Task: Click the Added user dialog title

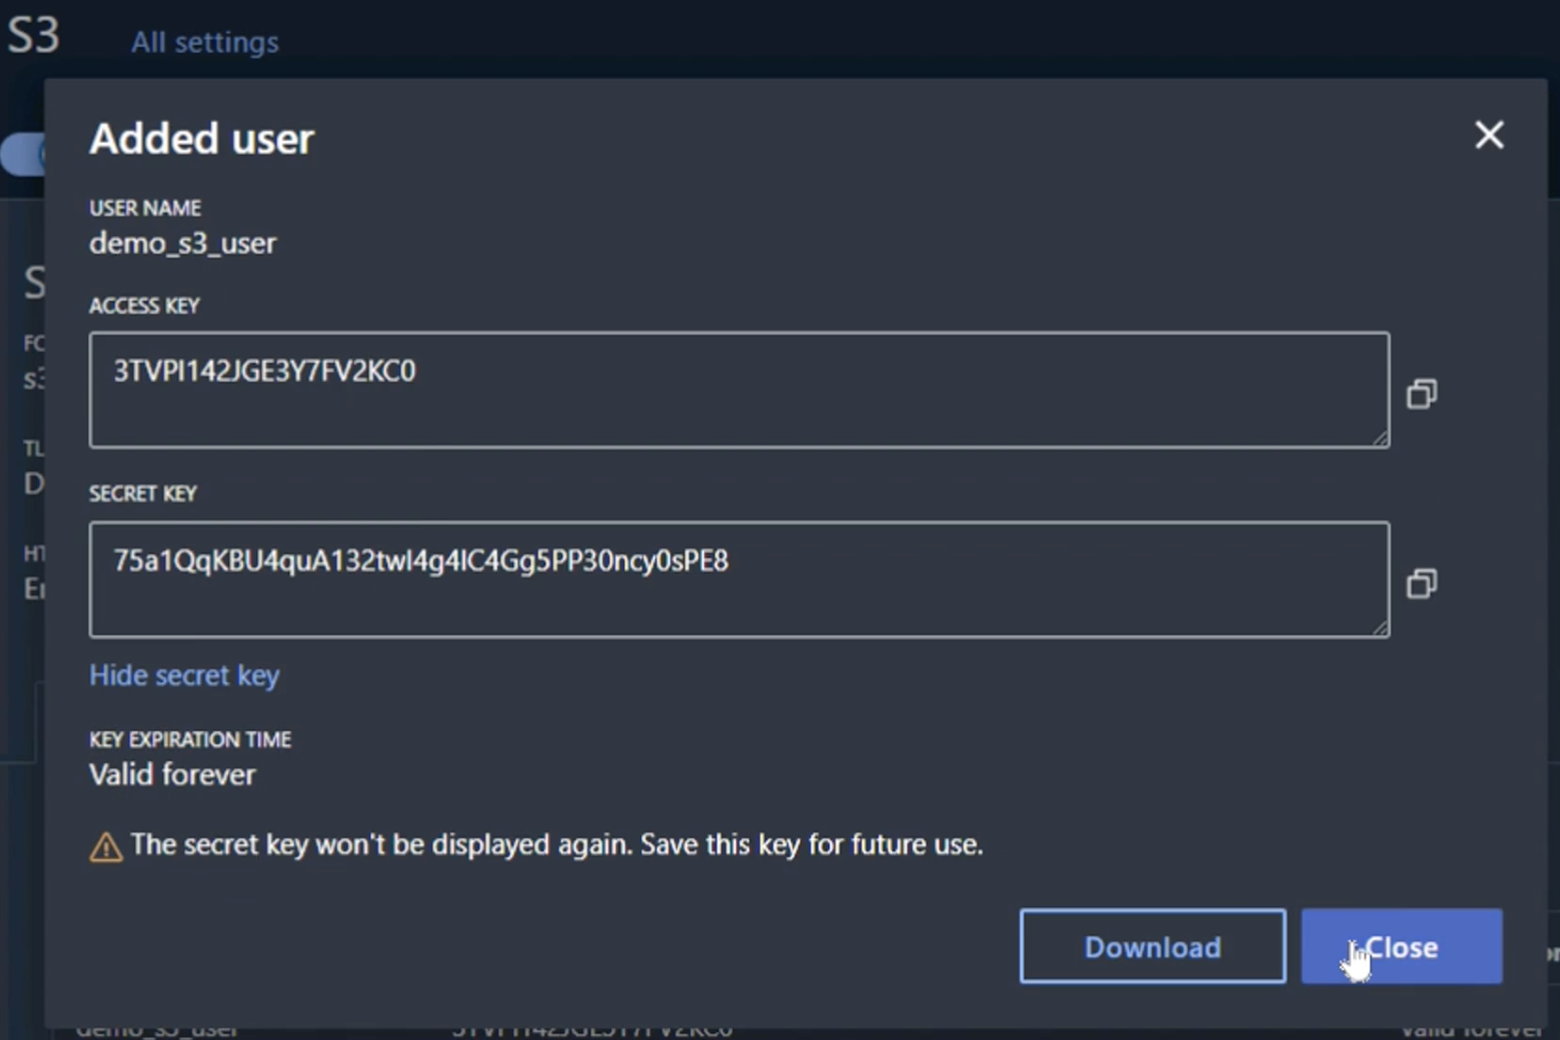Action: (202, 139)
